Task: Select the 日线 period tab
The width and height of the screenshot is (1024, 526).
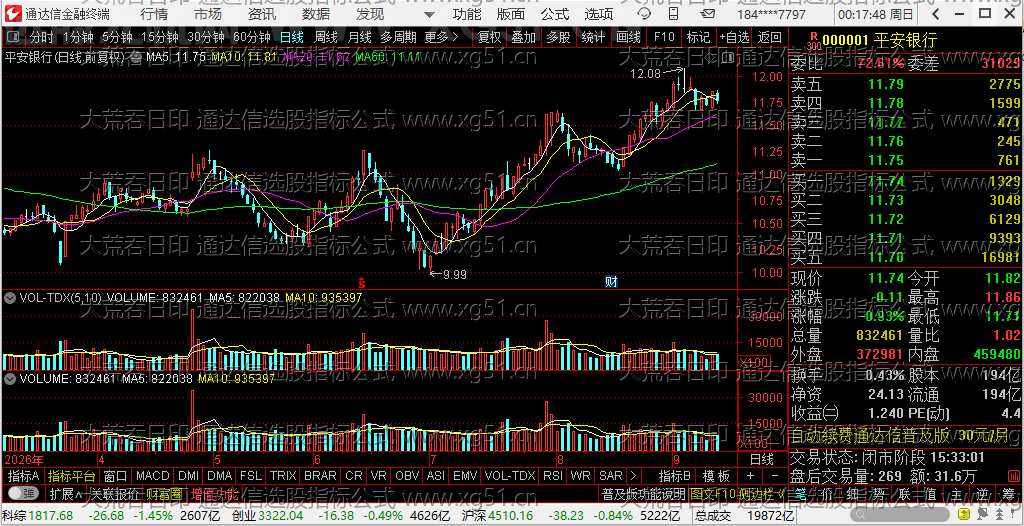Action: [292, 38]
